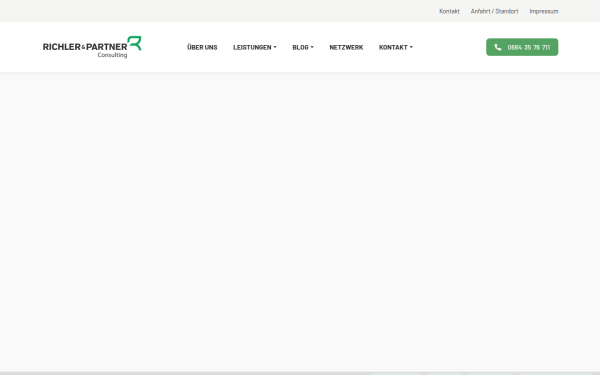Image resolution: width=600 pixels, height=375 pixels.
Task: Open the NETZWERK menu item
Action: point(346,47)
